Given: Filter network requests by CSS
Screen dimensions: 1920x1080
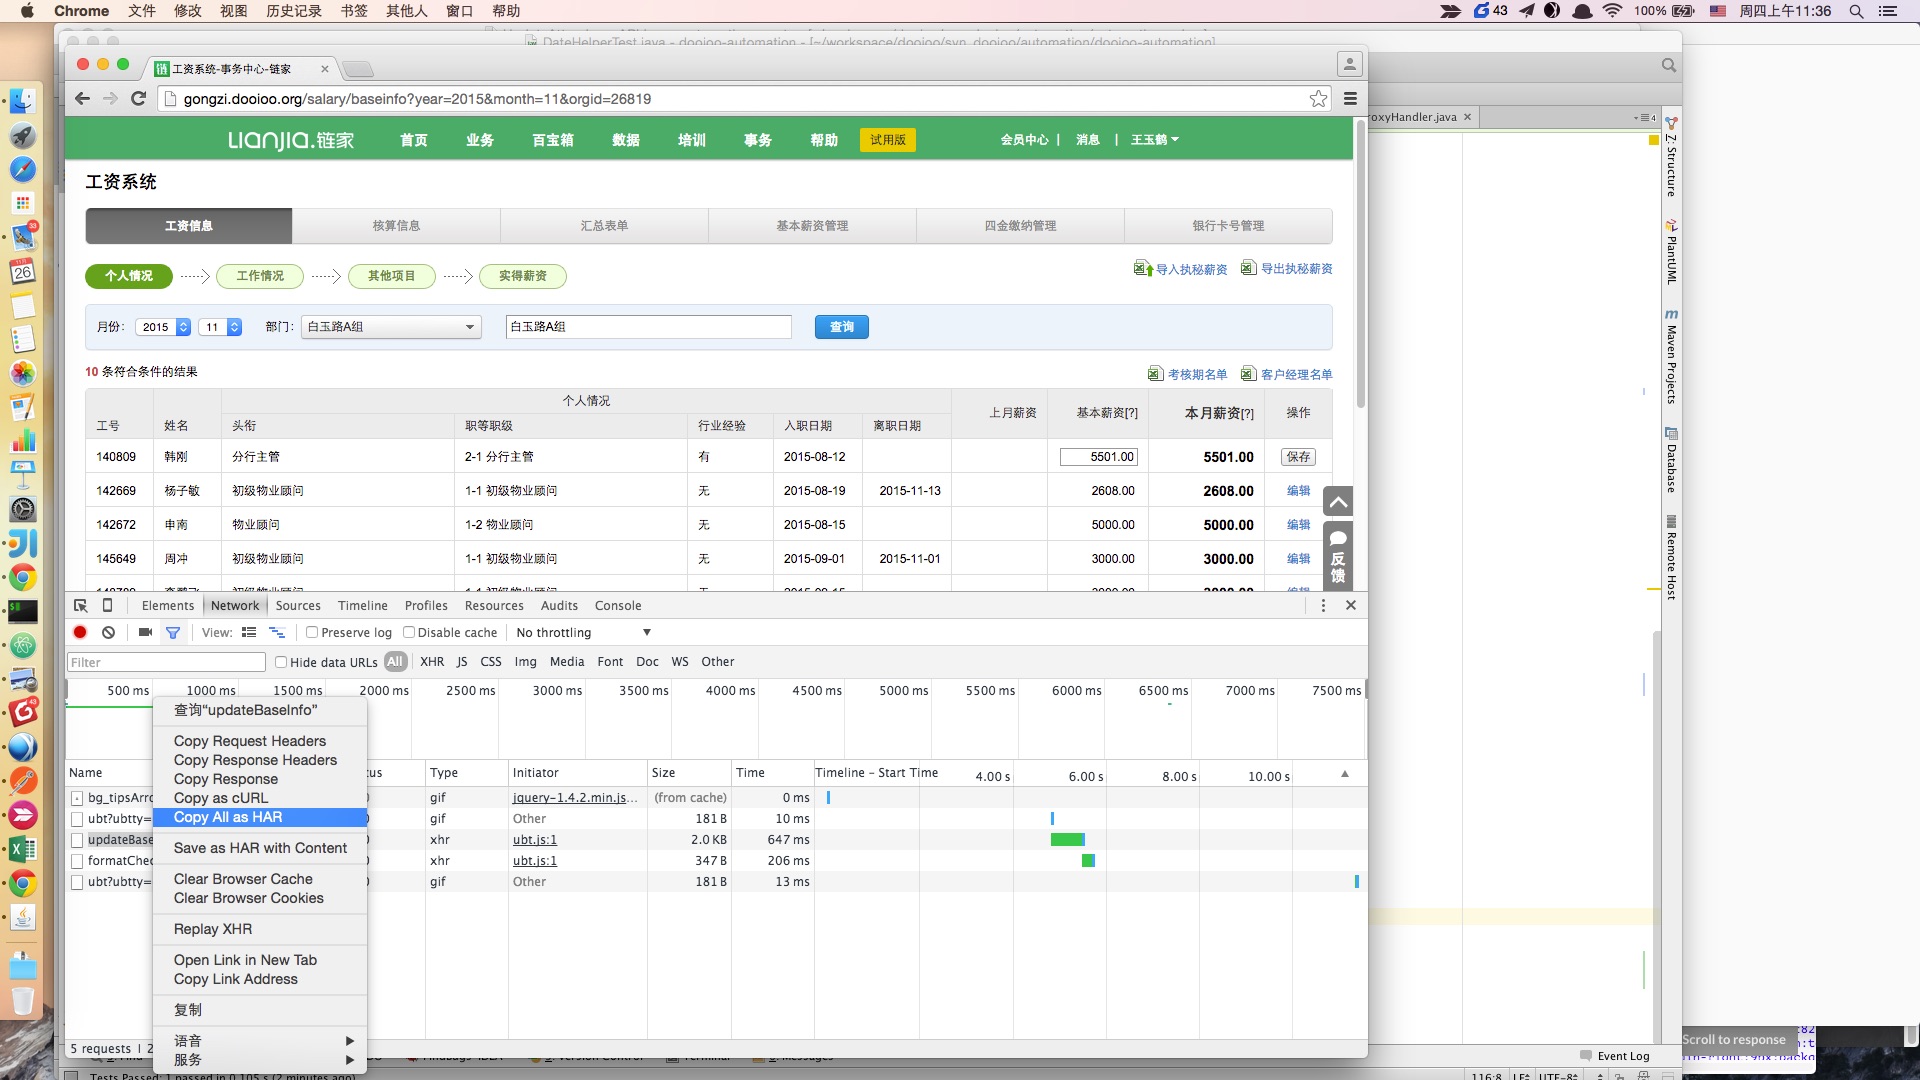Looking at the screenshot, I should 491,661.
